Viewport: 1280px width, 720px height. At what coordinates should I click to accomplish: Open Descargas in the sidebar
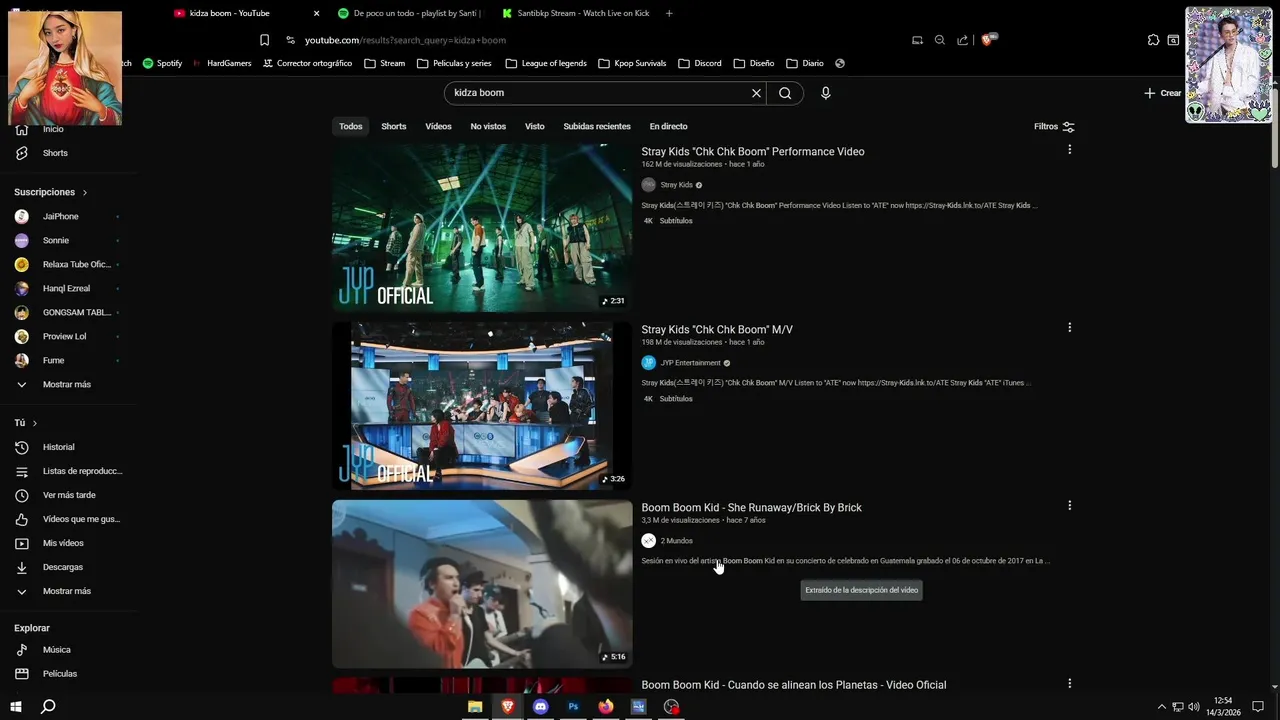pos(63,567)
